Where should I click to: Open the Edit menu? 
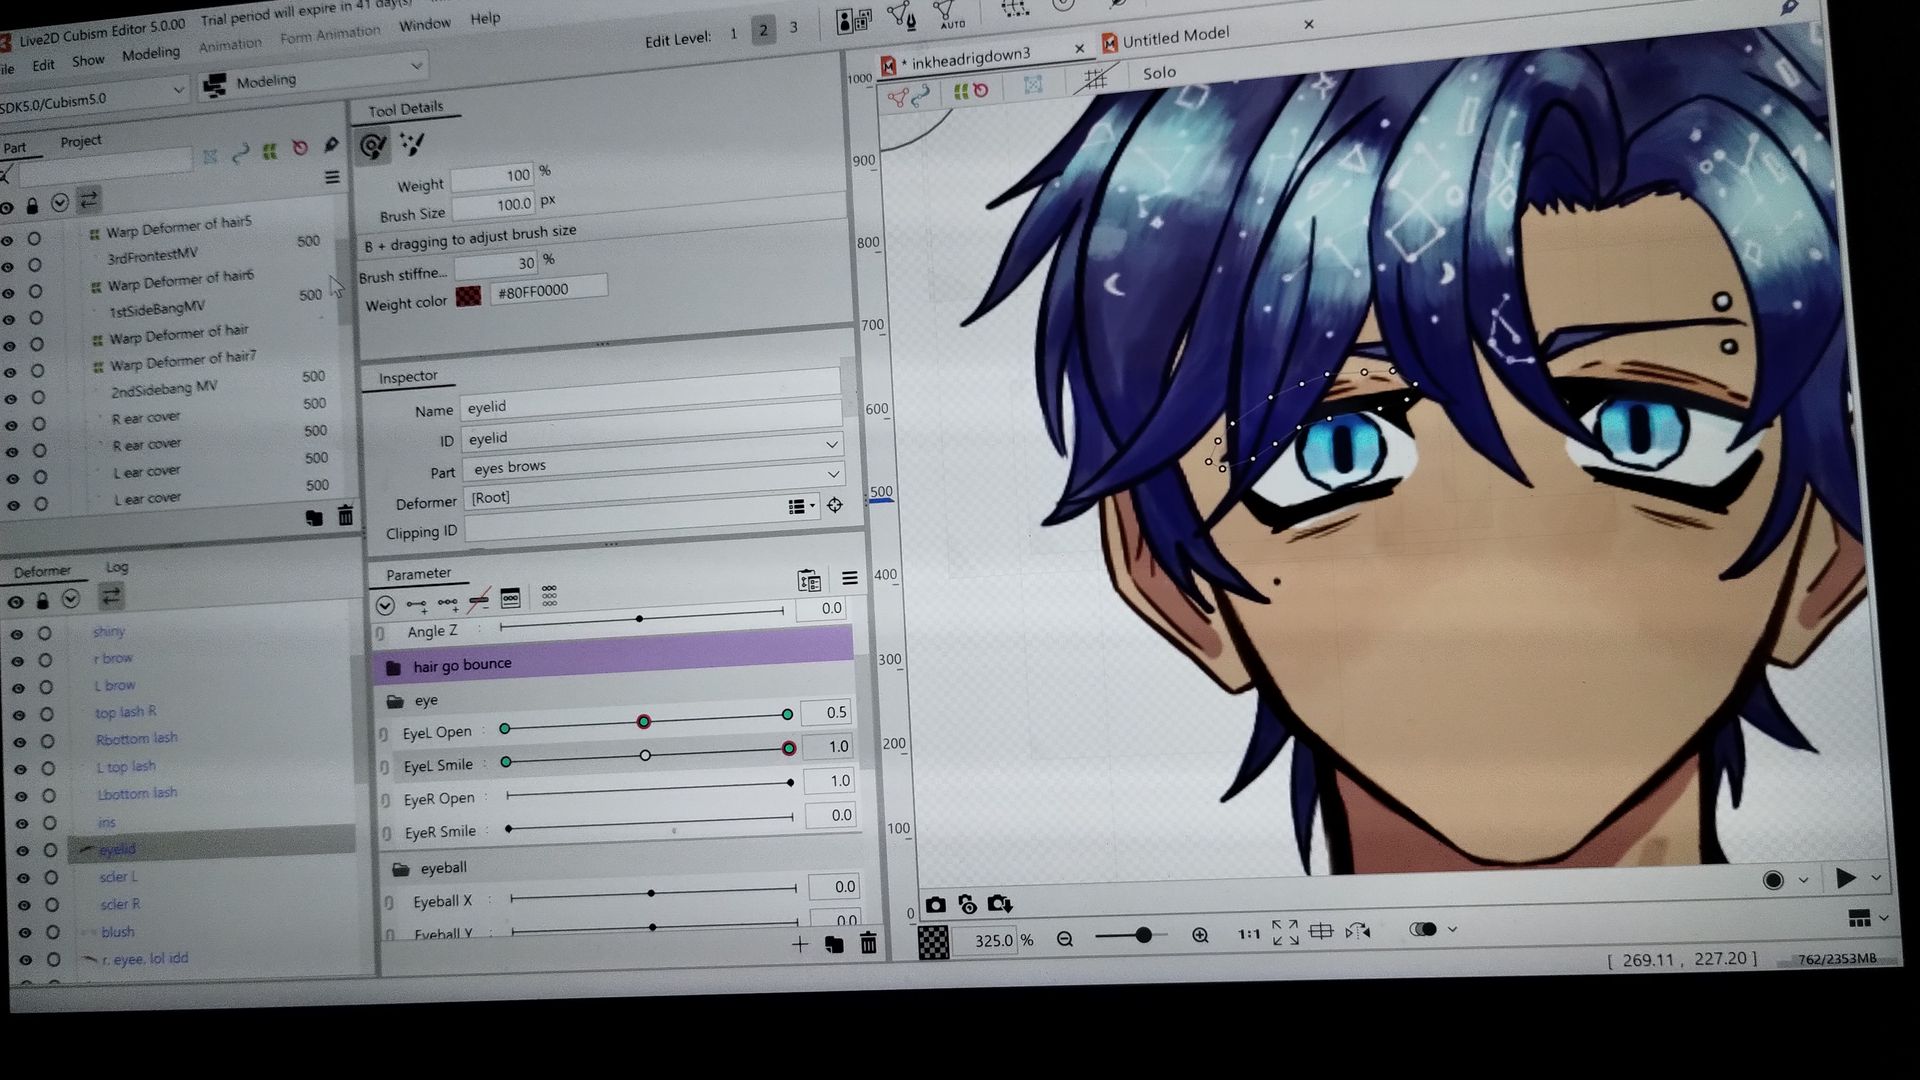click(x=43, y=65)
